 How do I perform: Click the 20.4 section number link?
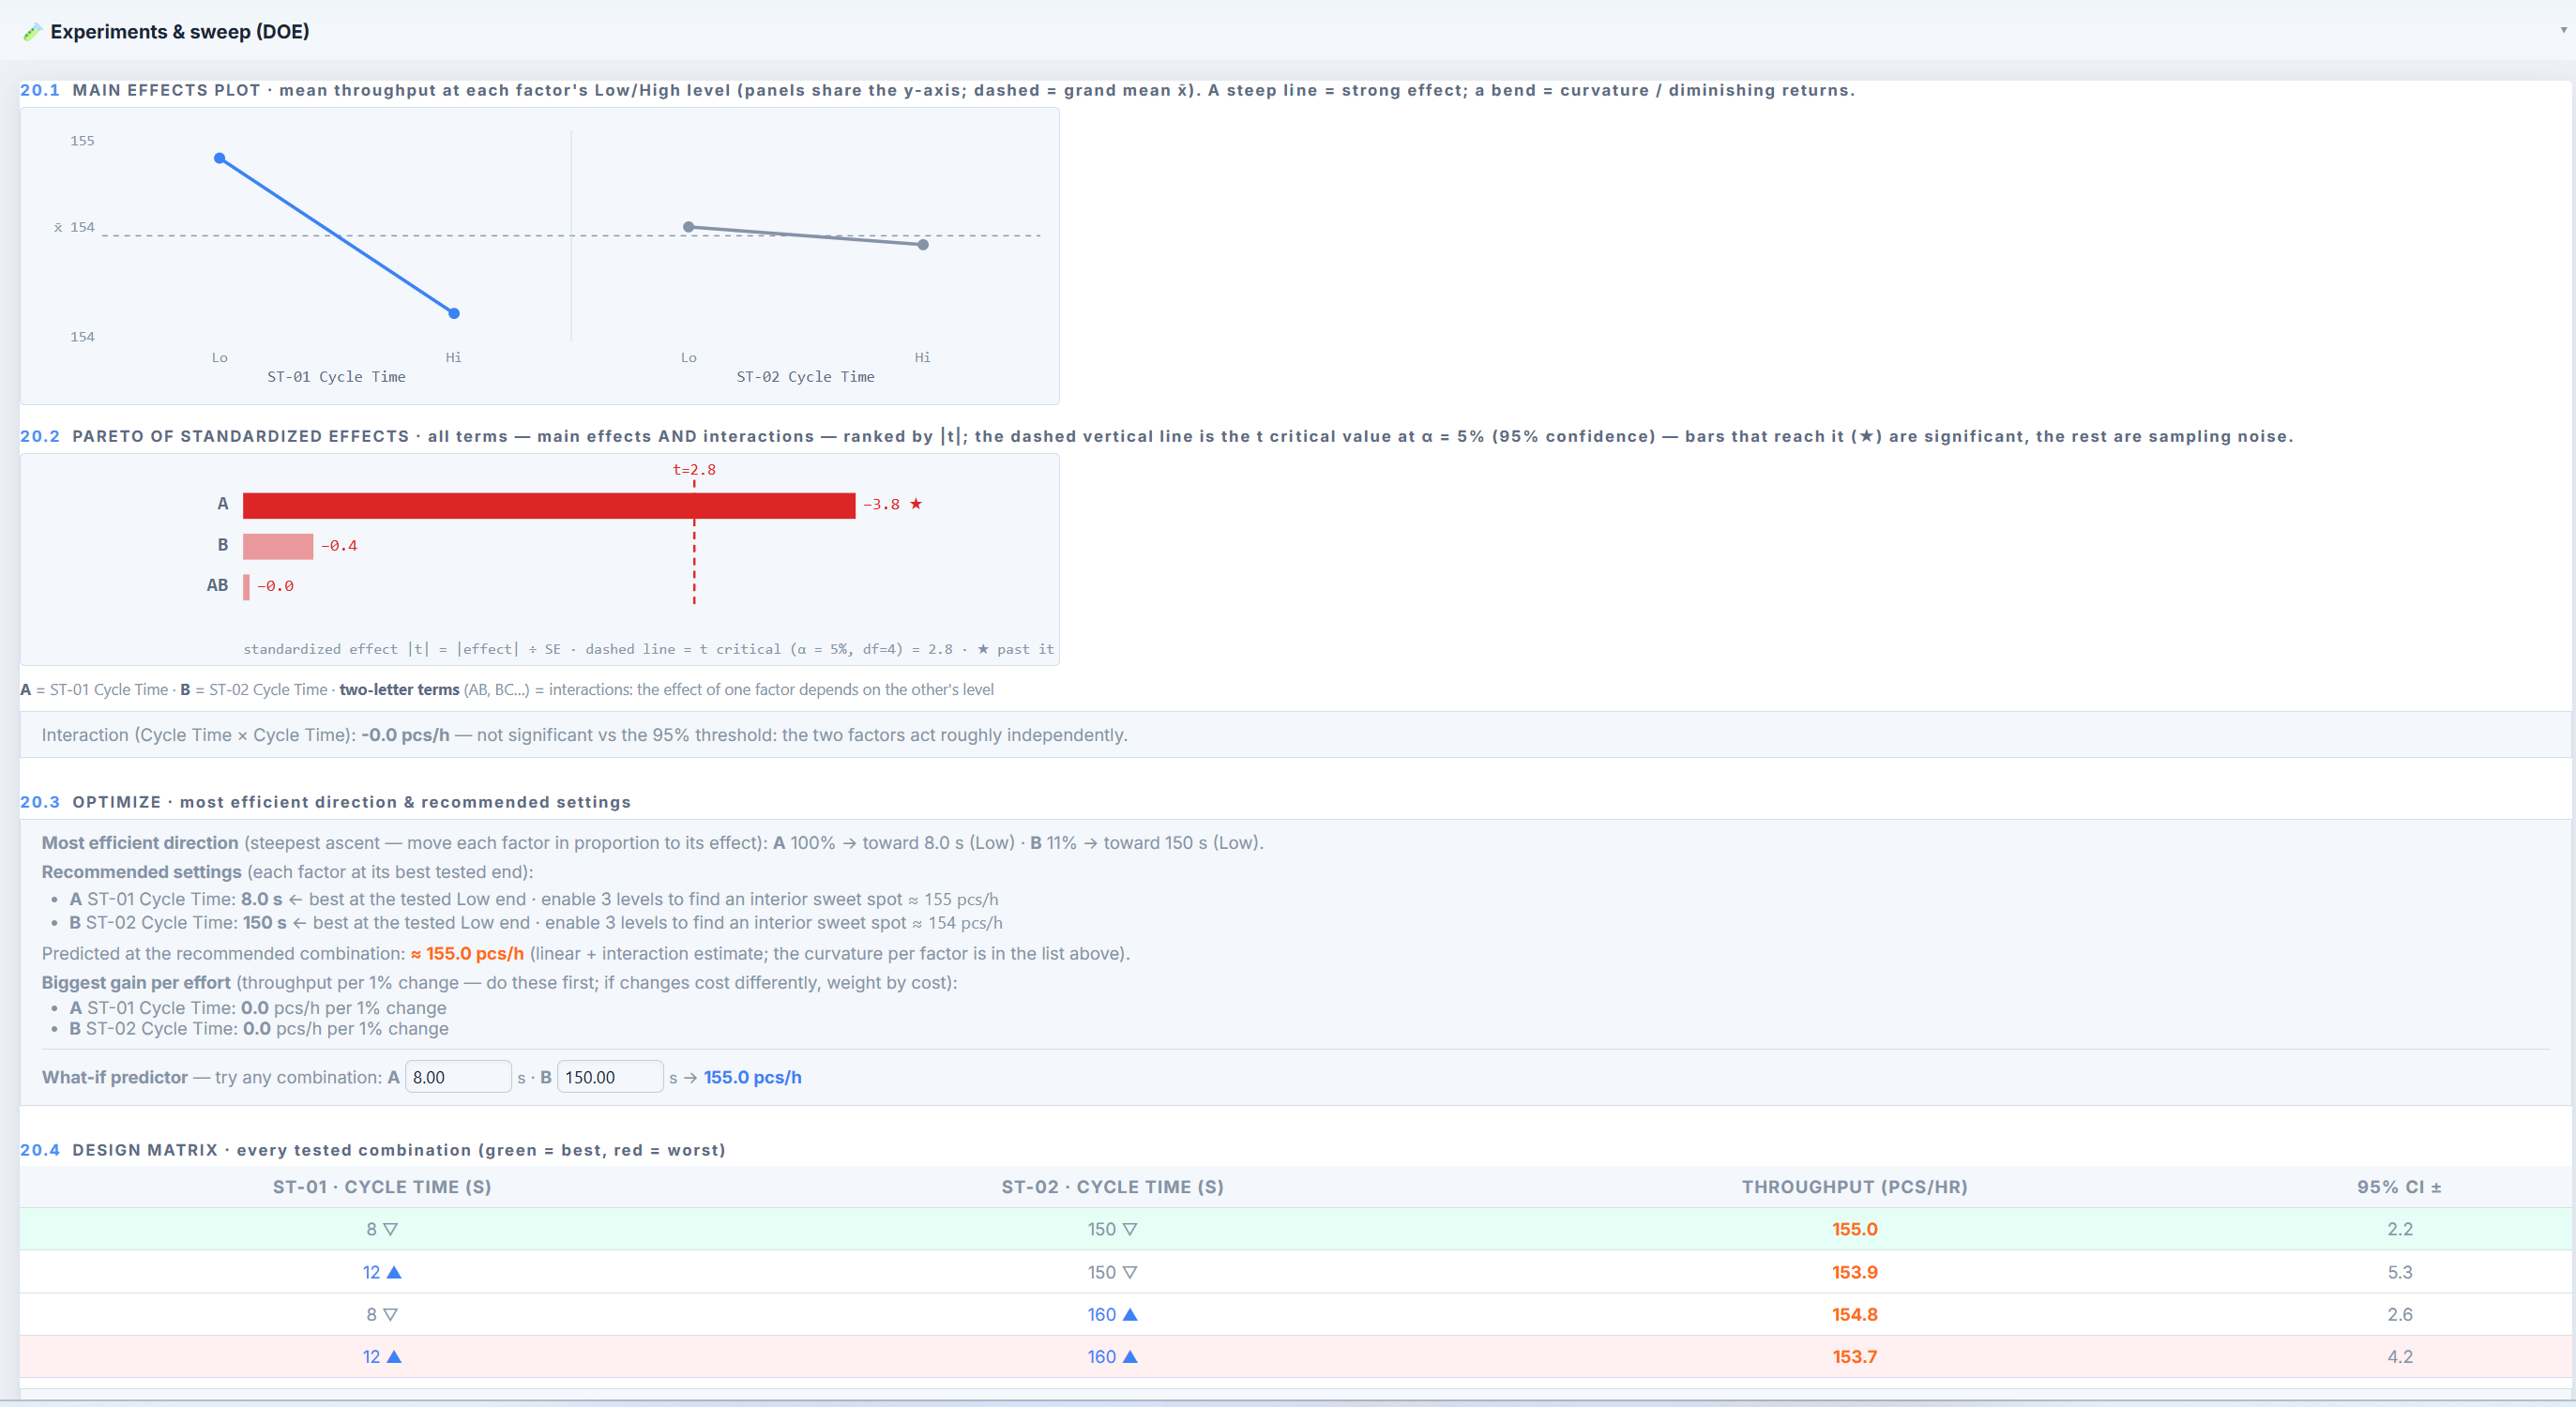pos(40,1150)
